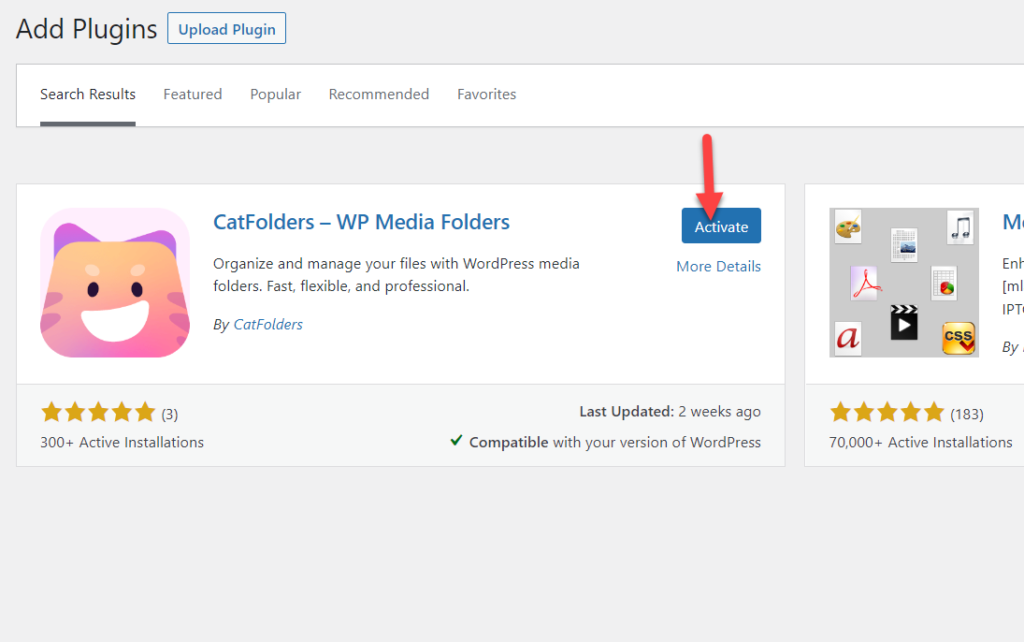Click the '(3)' review count
The image size is (1024, 642).
[170, 414]
